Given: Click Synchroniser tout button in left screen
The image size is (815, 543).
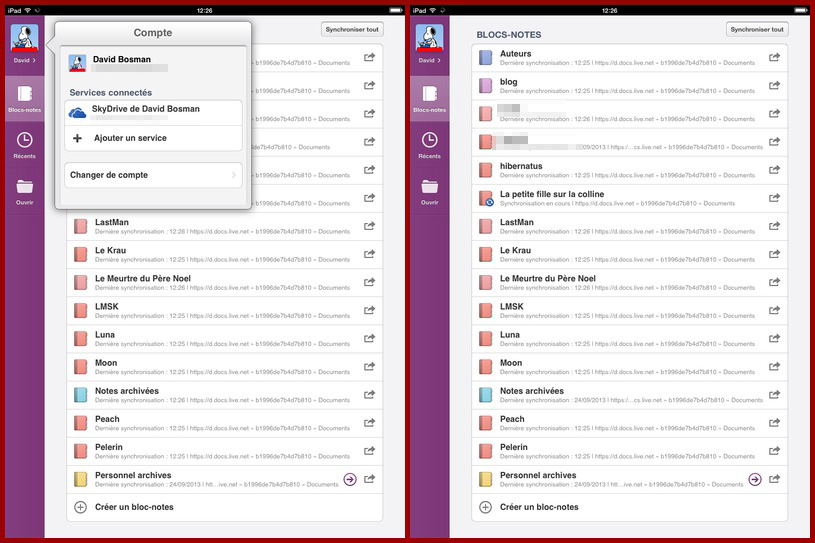Looking at the screenshot, I should click(352, 30).
